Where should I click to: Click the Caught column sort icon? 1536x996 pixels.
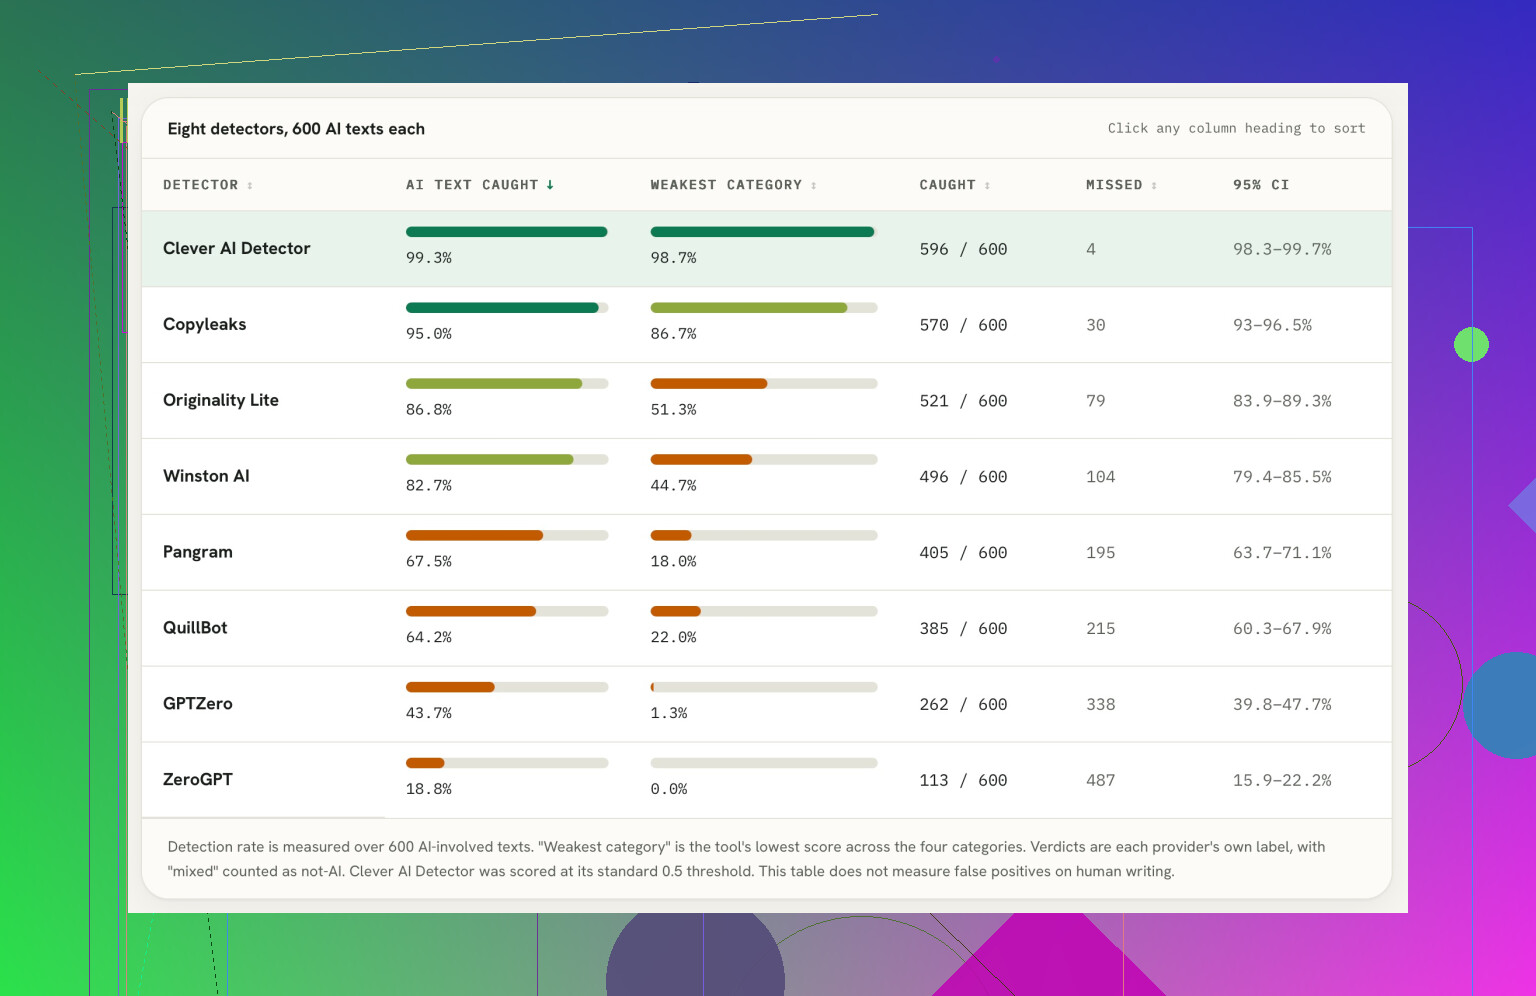click(x=987, y=185)
